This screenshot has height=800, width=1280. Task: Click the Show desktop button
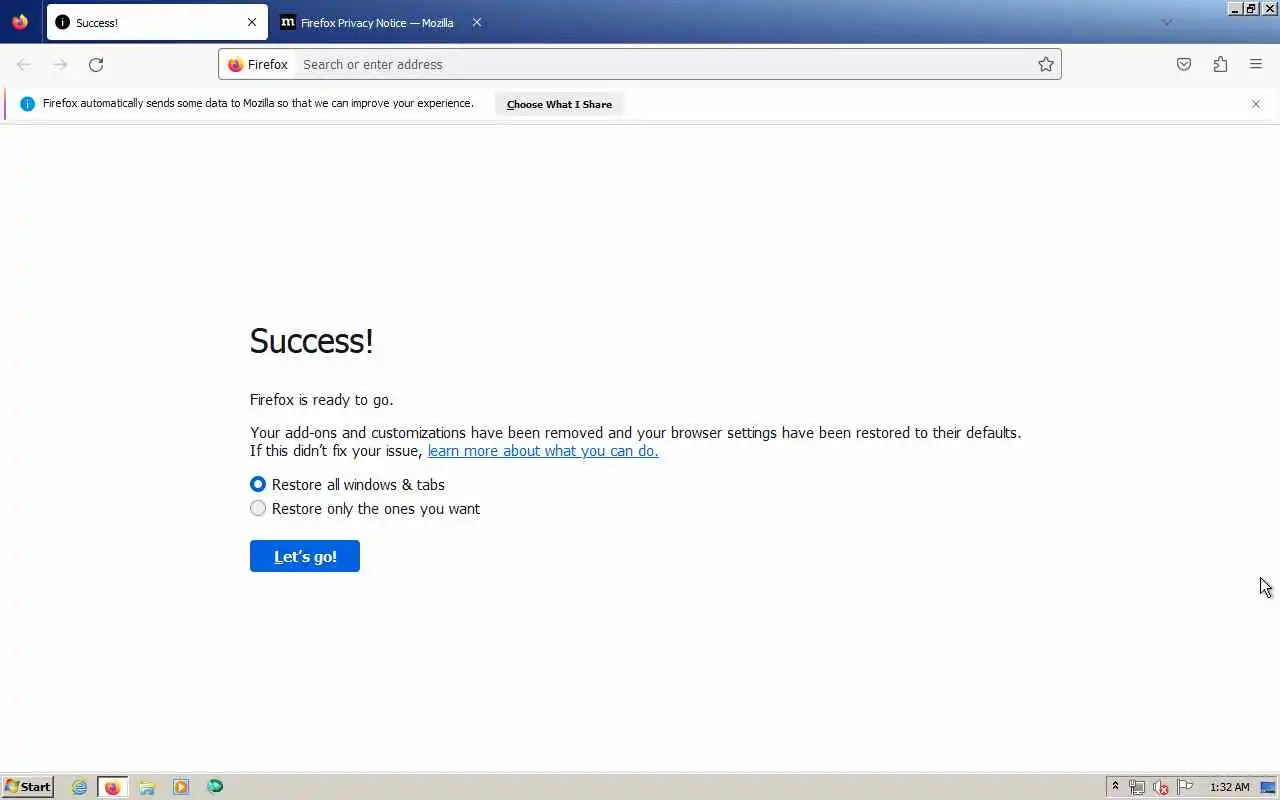click(x=1268, y=787)
